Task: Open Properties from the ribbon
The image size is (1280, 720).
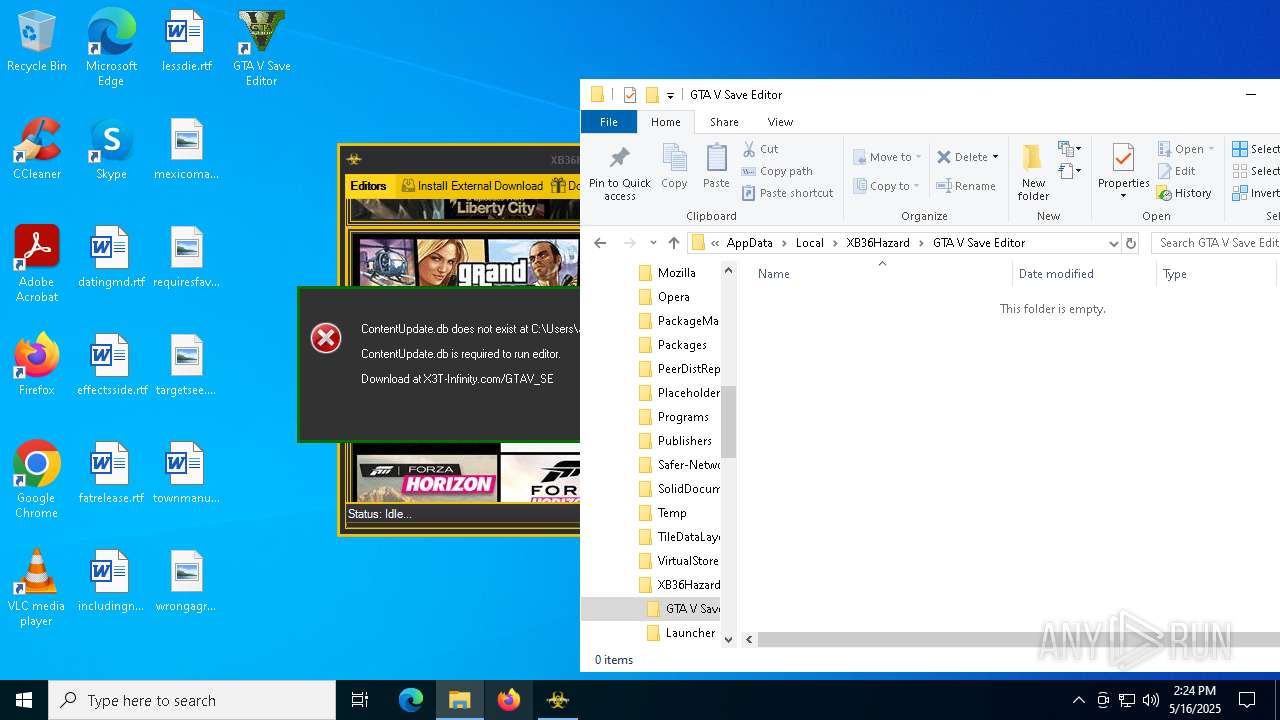Action: (x=1123, y=172)
